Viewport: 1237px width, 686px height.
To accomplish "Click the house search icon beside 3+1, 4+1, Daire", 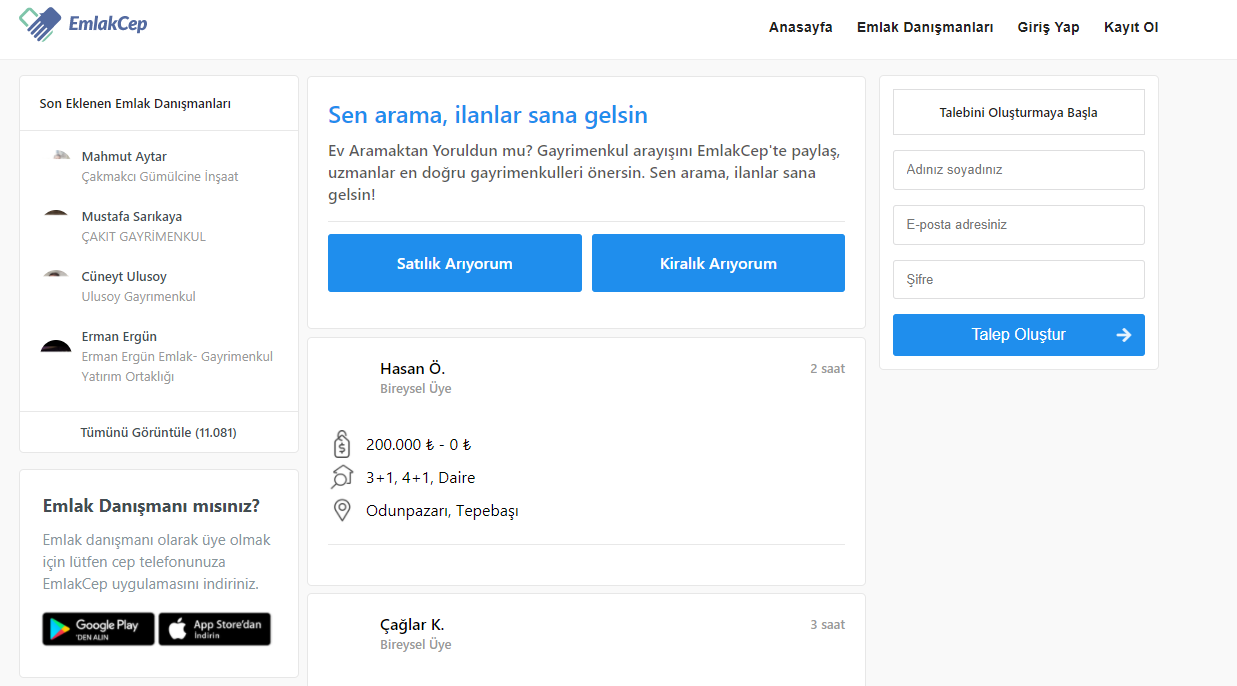I will tap(342, 477).
